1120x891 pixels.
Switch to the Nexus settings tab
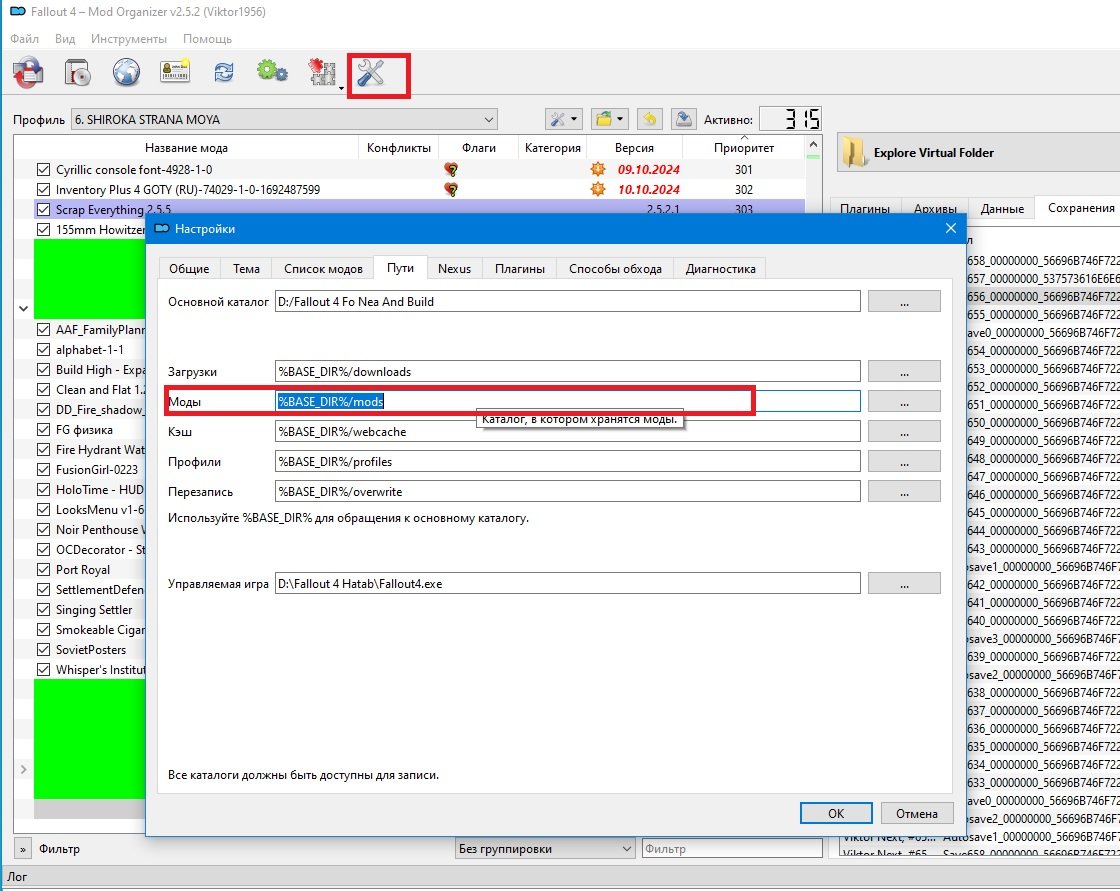point(454,268)
